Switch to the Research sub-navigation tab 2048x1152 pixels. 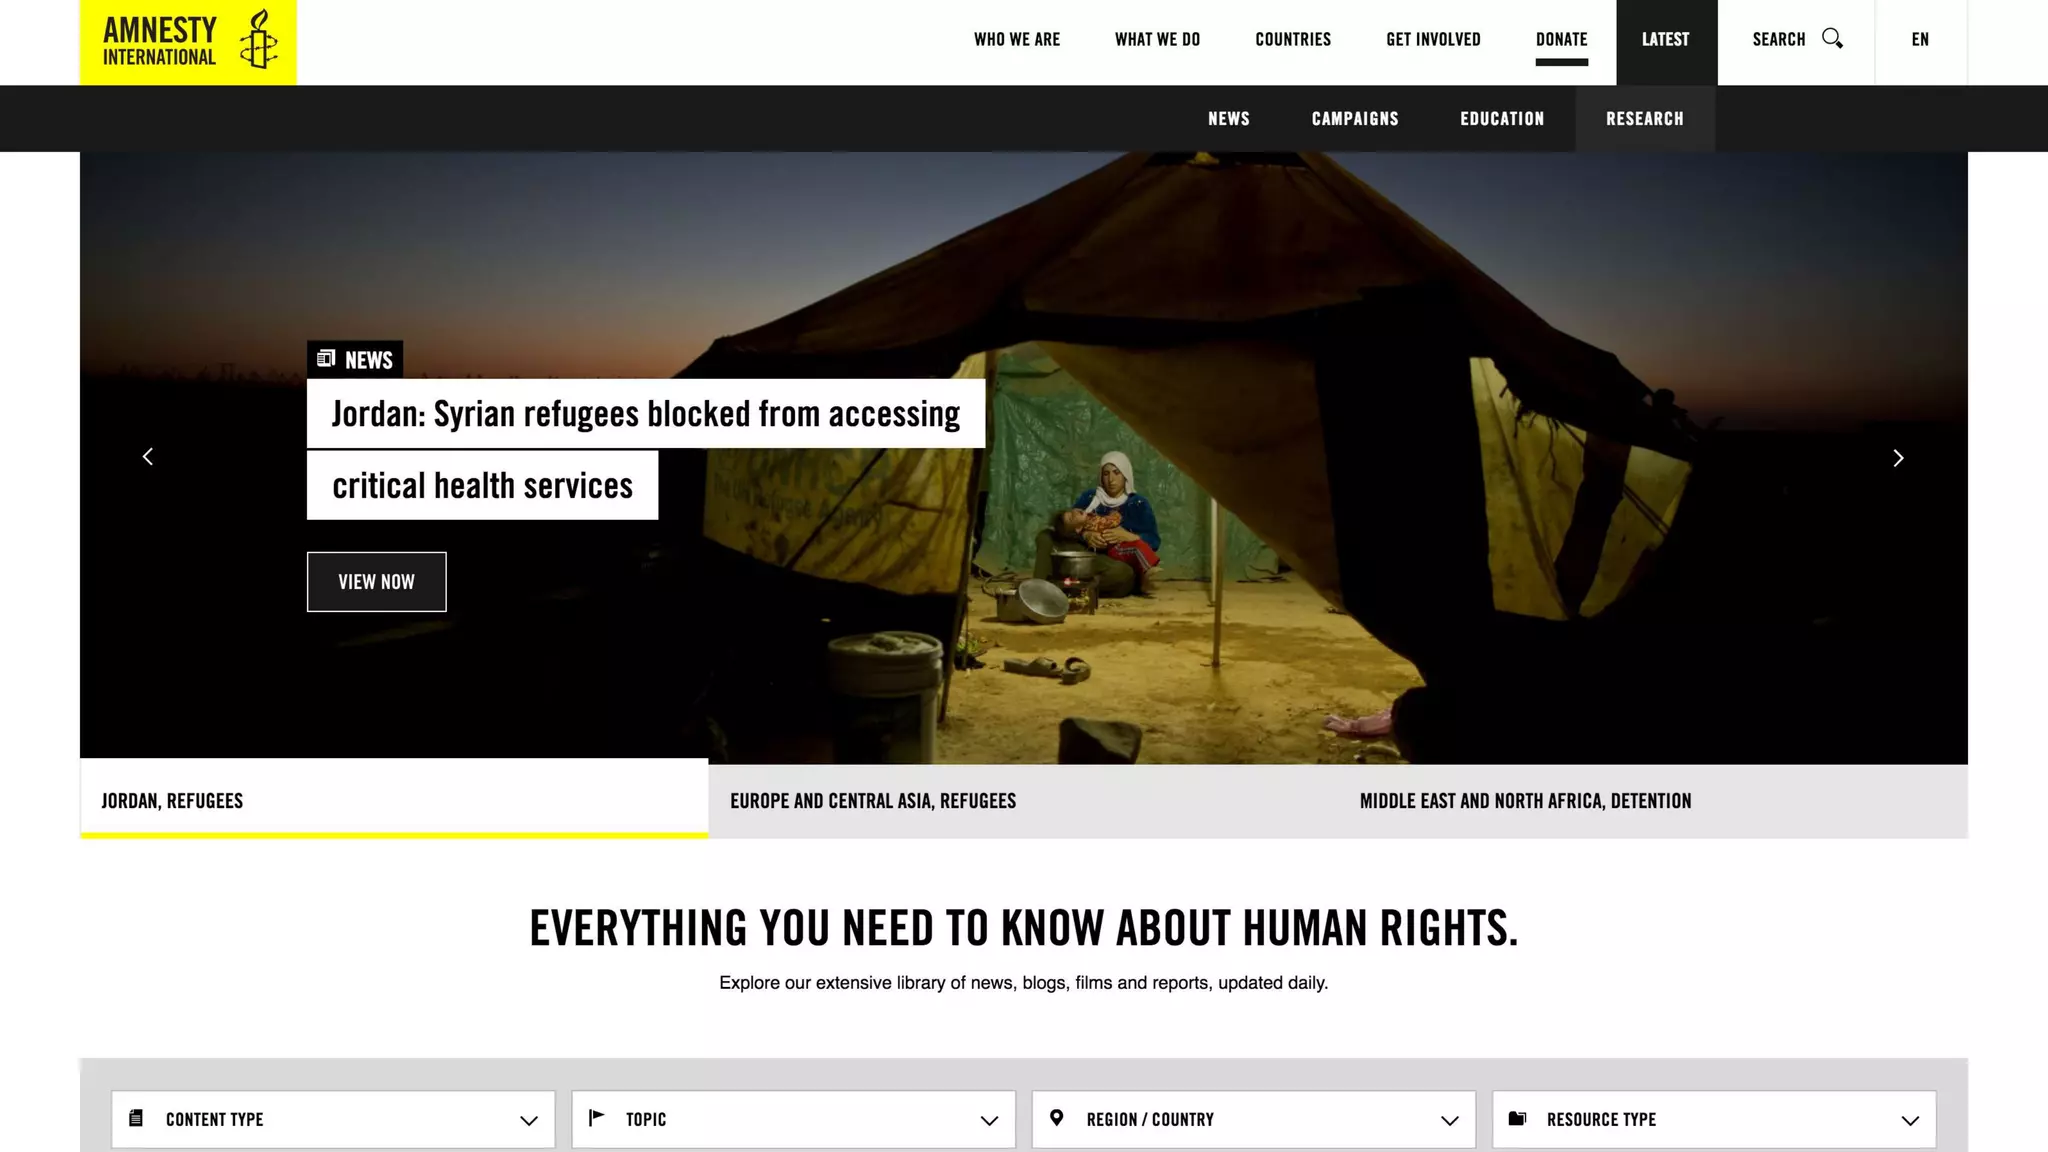(x=1645, y=118)
